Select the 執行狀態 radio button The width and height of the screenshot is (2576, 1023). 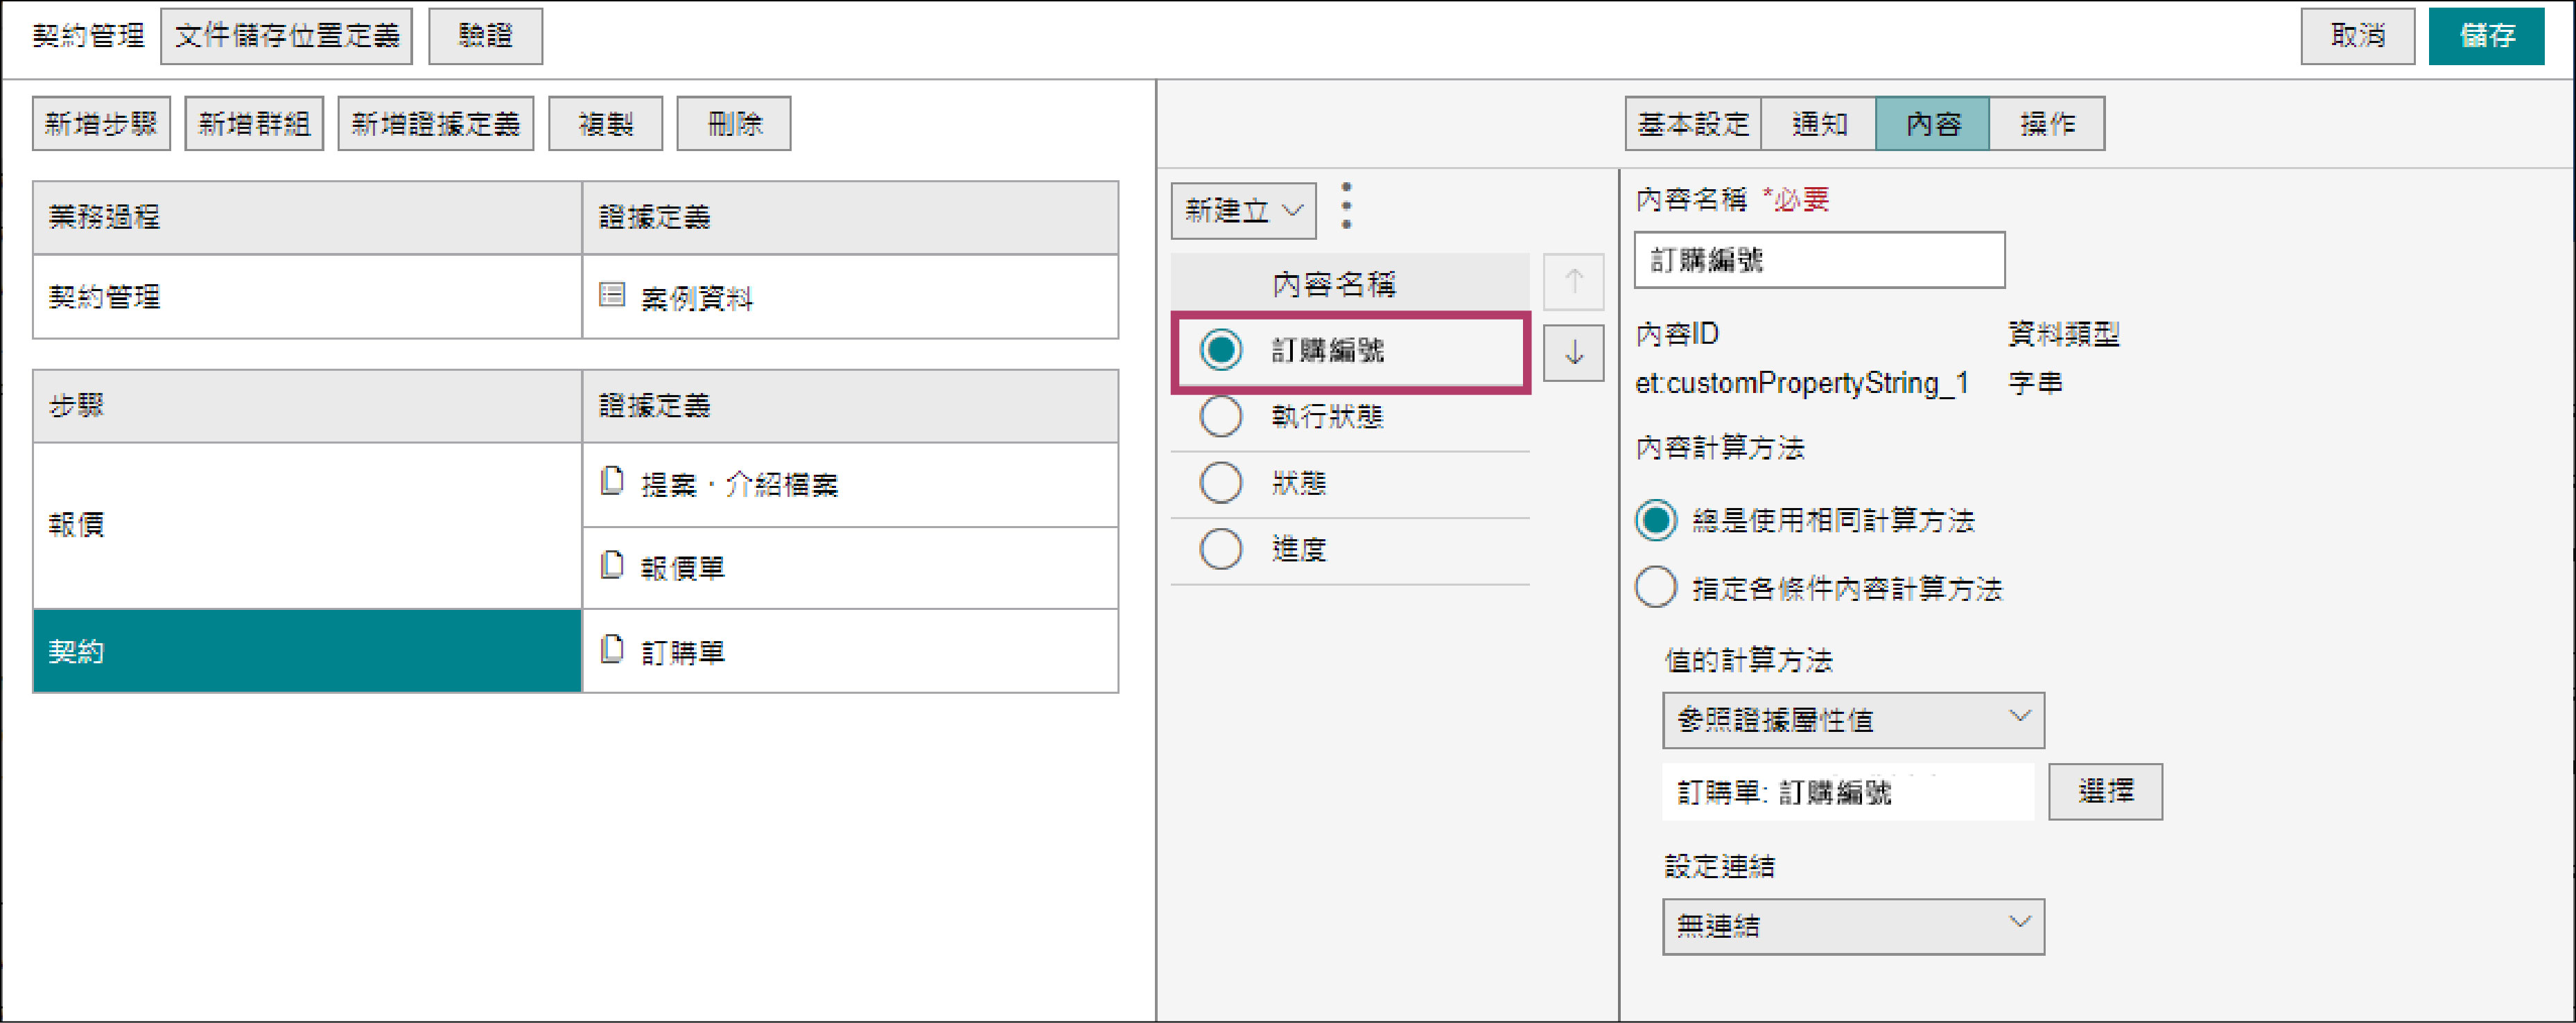tap(1221, 416)
